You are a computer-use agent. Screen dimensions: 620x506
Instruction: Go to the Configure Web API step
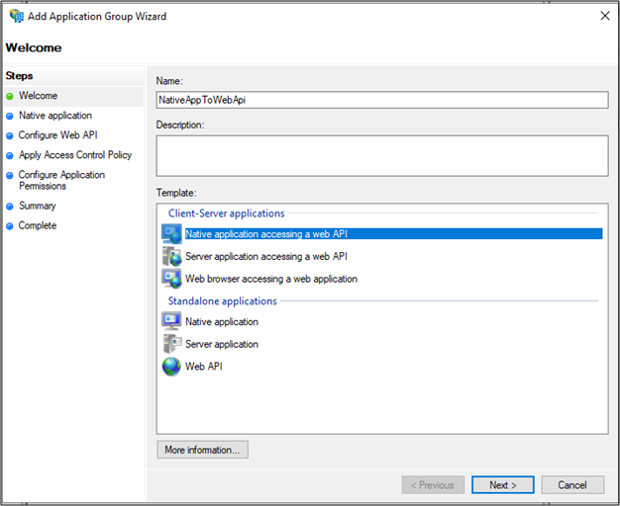(x=58, y=135)
